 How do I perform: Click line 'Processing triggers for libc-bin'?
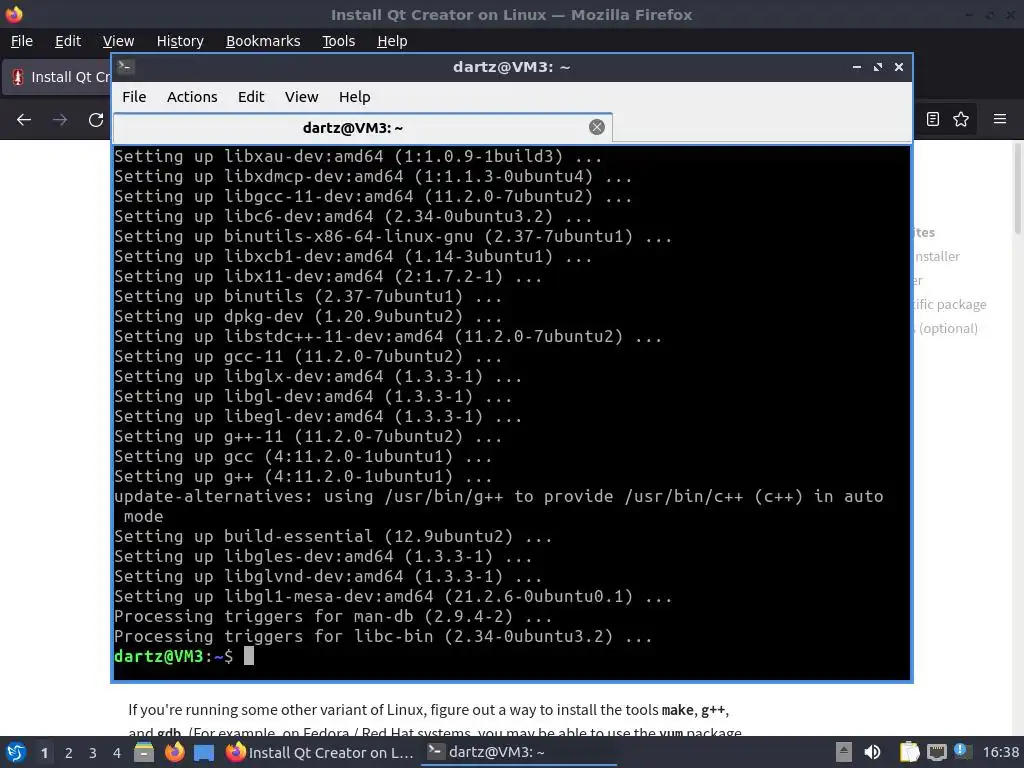383,637
